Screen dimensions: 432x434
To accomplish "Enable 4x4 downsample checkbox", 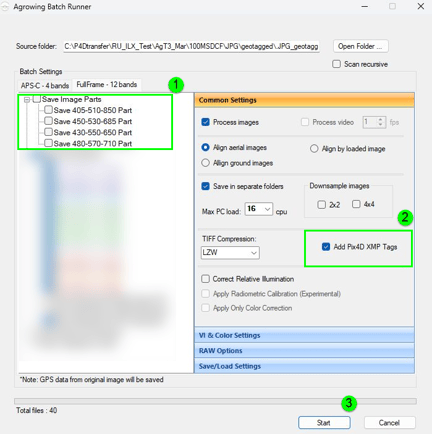I will (356, 204).
